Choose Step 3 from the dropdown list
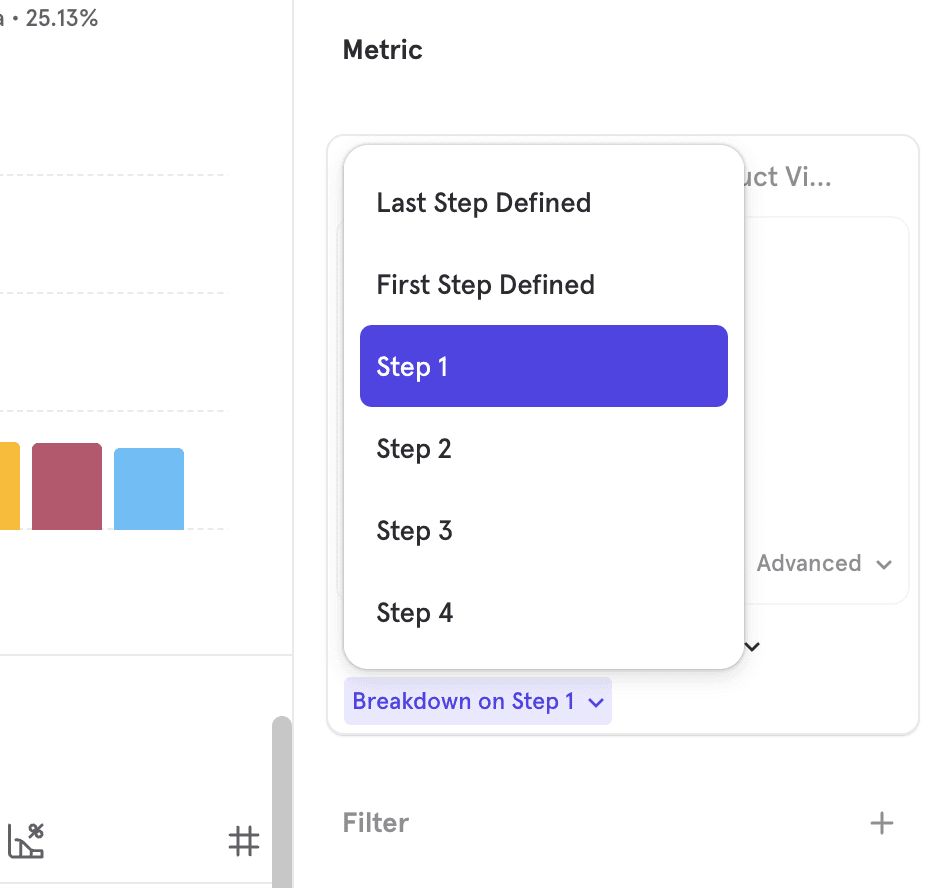Image resolution: width=952 pixels, height=888 pixels. click(414, 531)
